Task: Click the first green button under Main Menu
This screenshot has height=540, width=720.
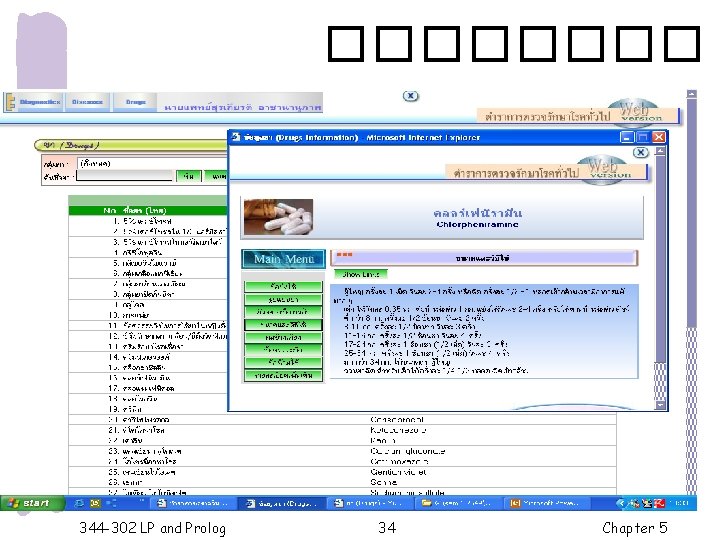Action: [x=283, y=286]
